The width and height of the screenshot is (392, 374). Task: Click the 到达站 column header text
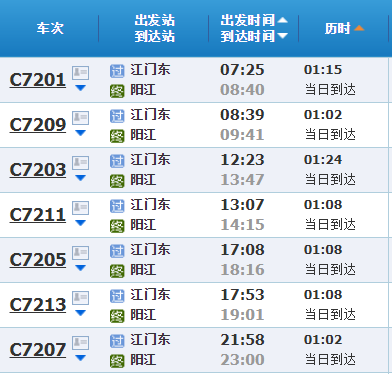155,36
